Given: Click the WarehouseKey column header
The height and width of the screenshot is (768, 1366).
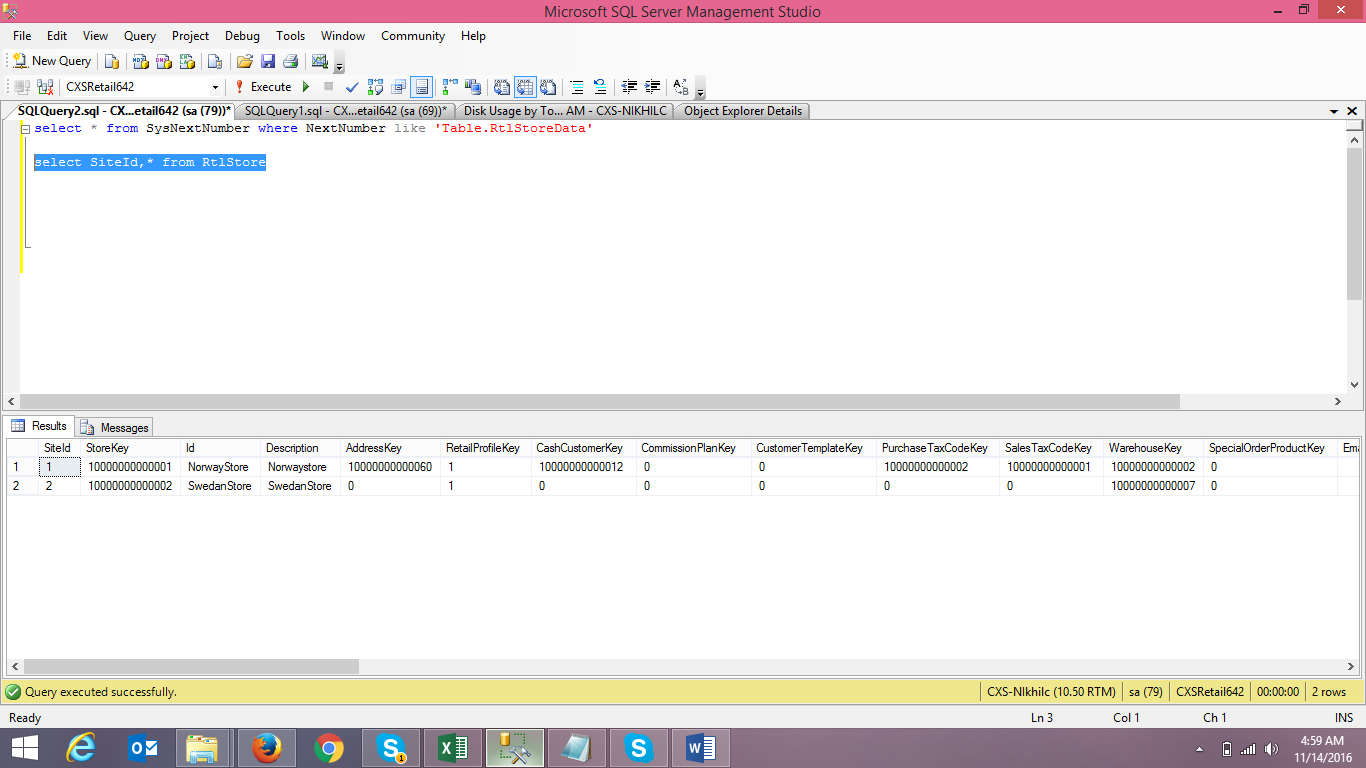Looking at the screenshot, I should pos(1154,448).
